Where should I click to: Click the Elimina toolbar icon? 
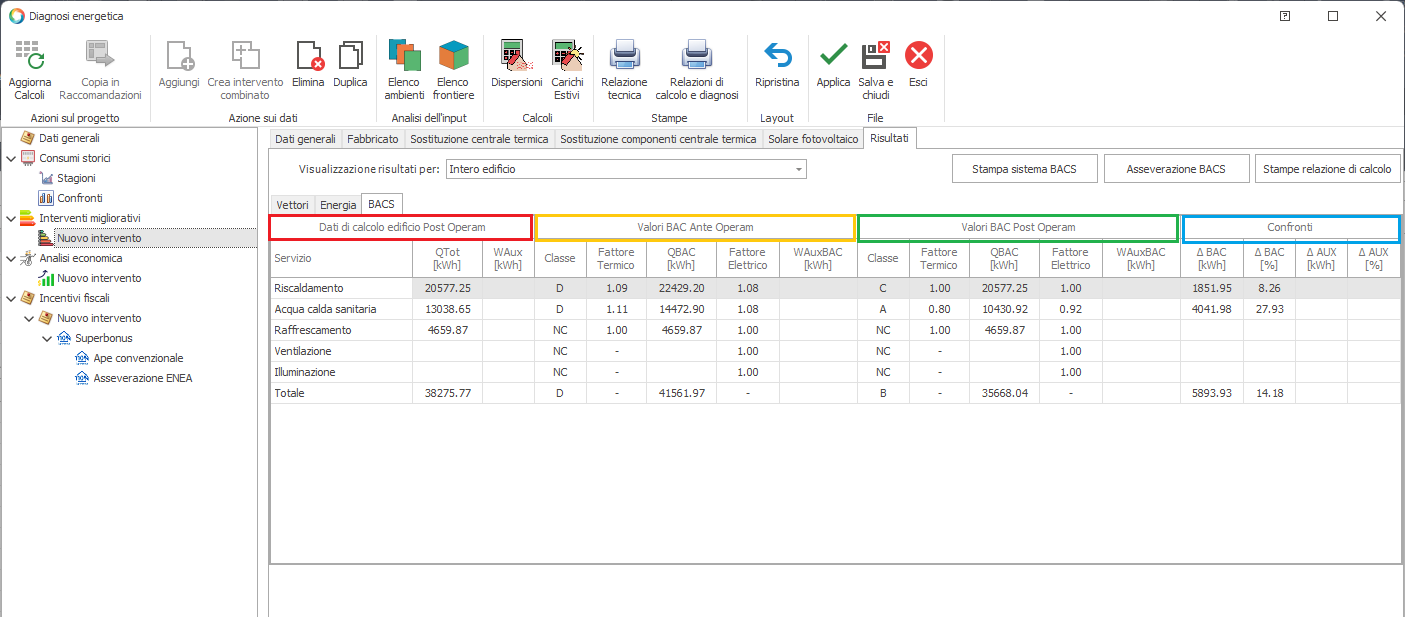pyautogui.click(x=308, y=57)
